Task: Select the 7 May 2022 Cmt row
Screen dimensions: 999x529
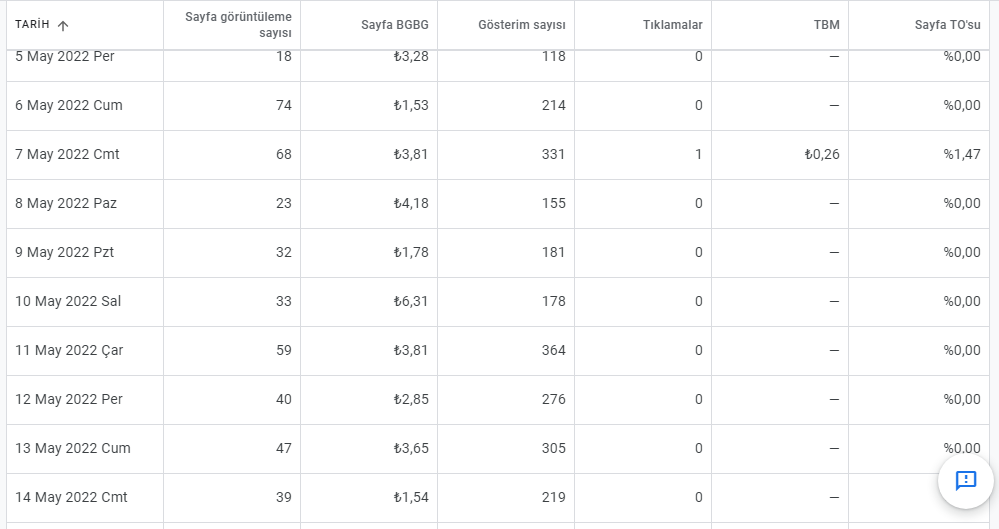Action: 498,155
